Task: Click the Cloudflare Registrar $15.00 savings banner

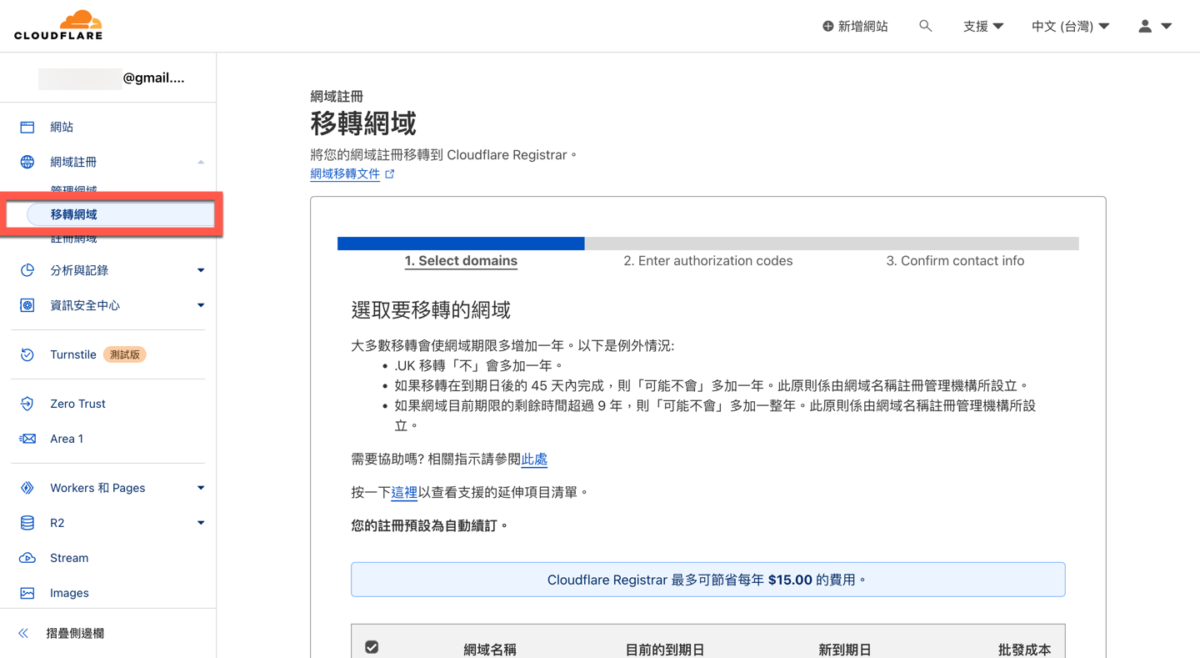Action: pos(708,579)
